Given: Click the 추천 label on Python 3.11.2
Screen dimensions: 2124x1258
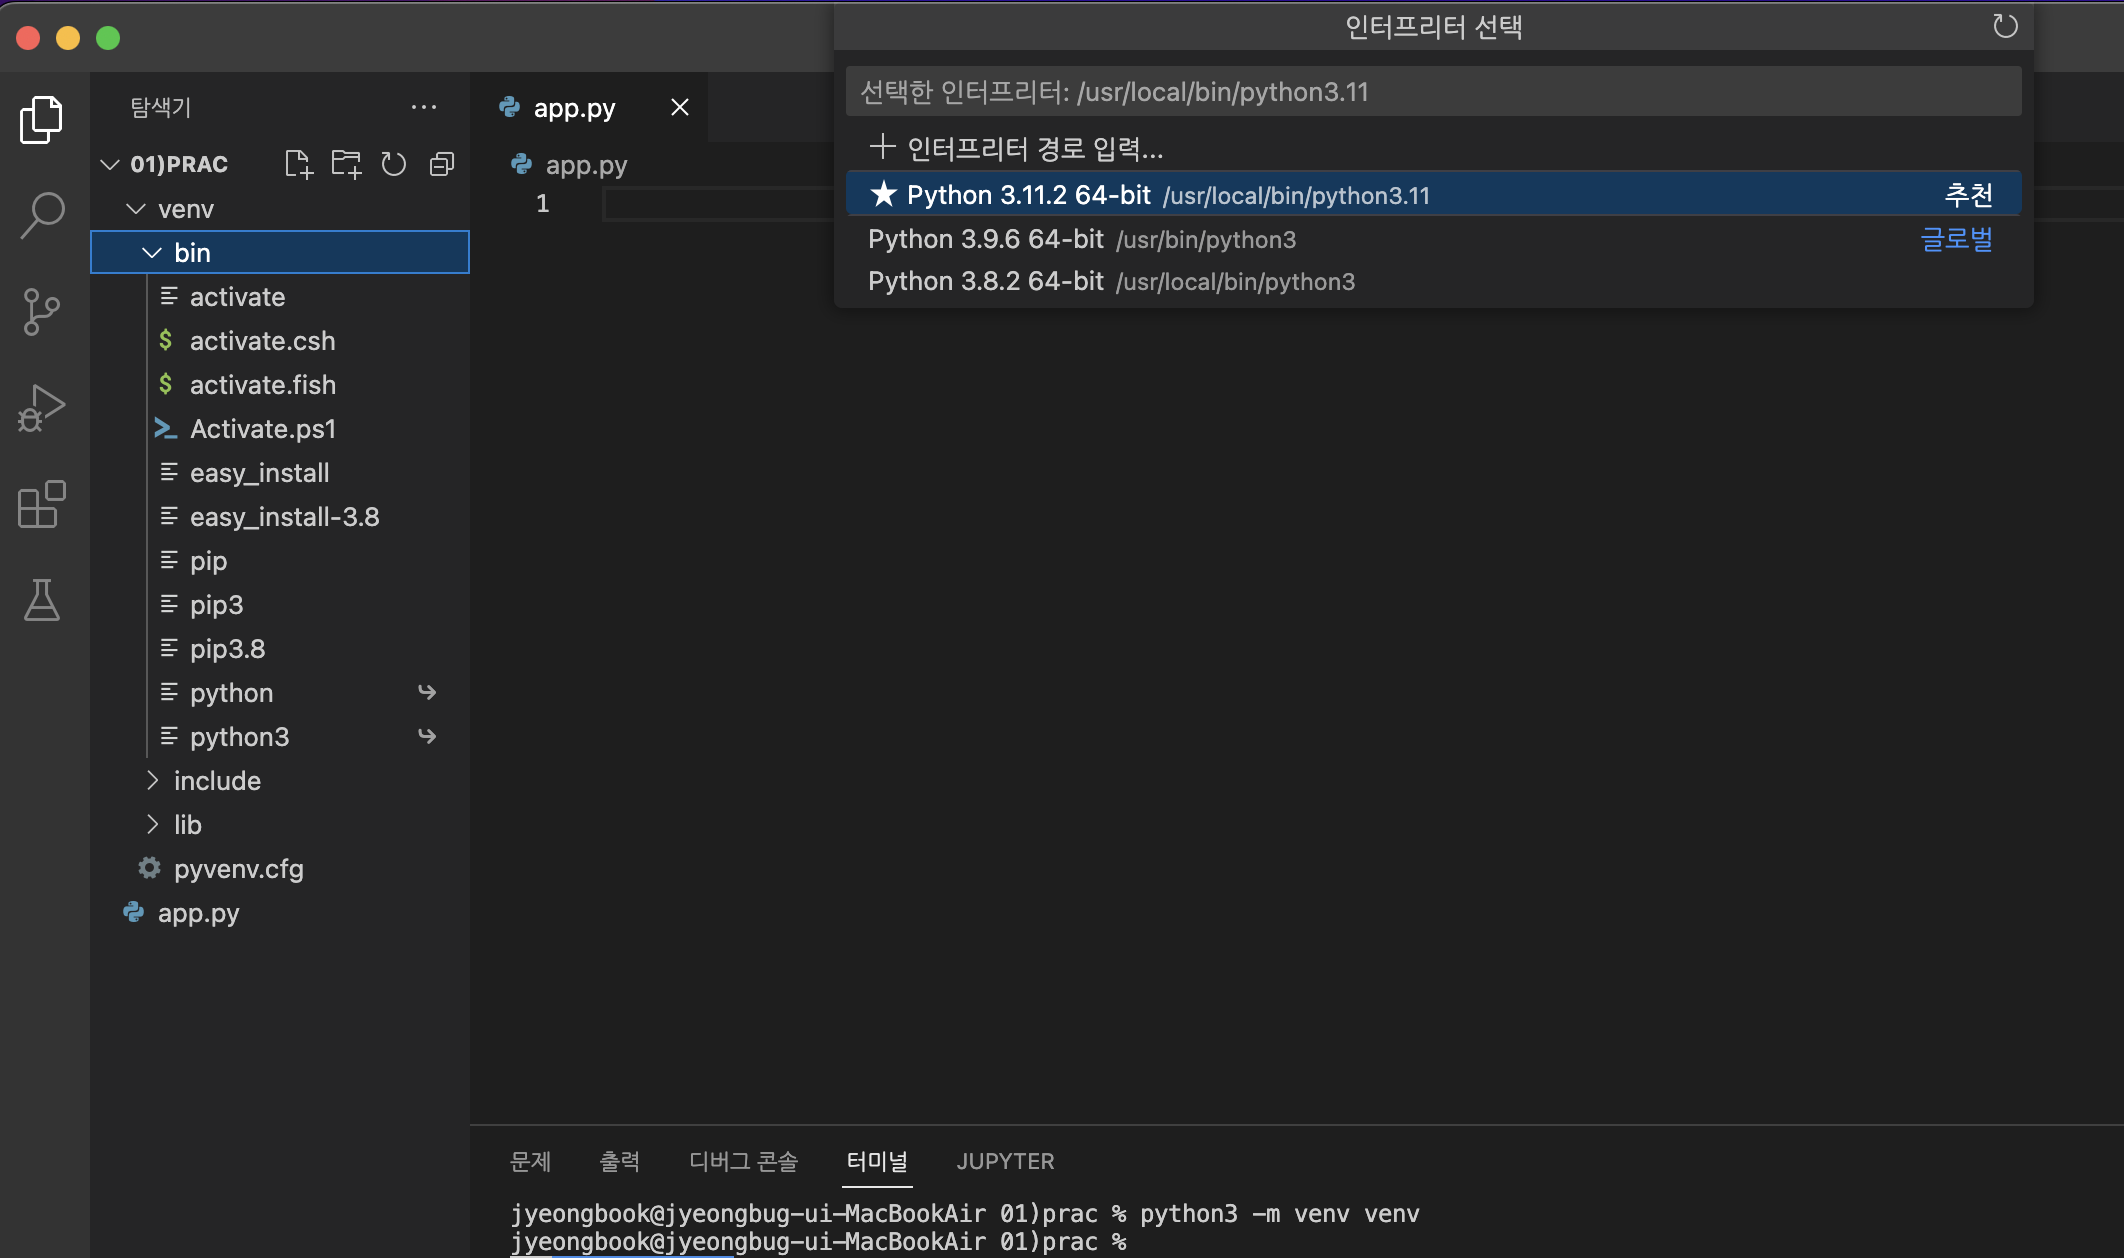Looking at the screenshot, I should [x=1969, y=194].
